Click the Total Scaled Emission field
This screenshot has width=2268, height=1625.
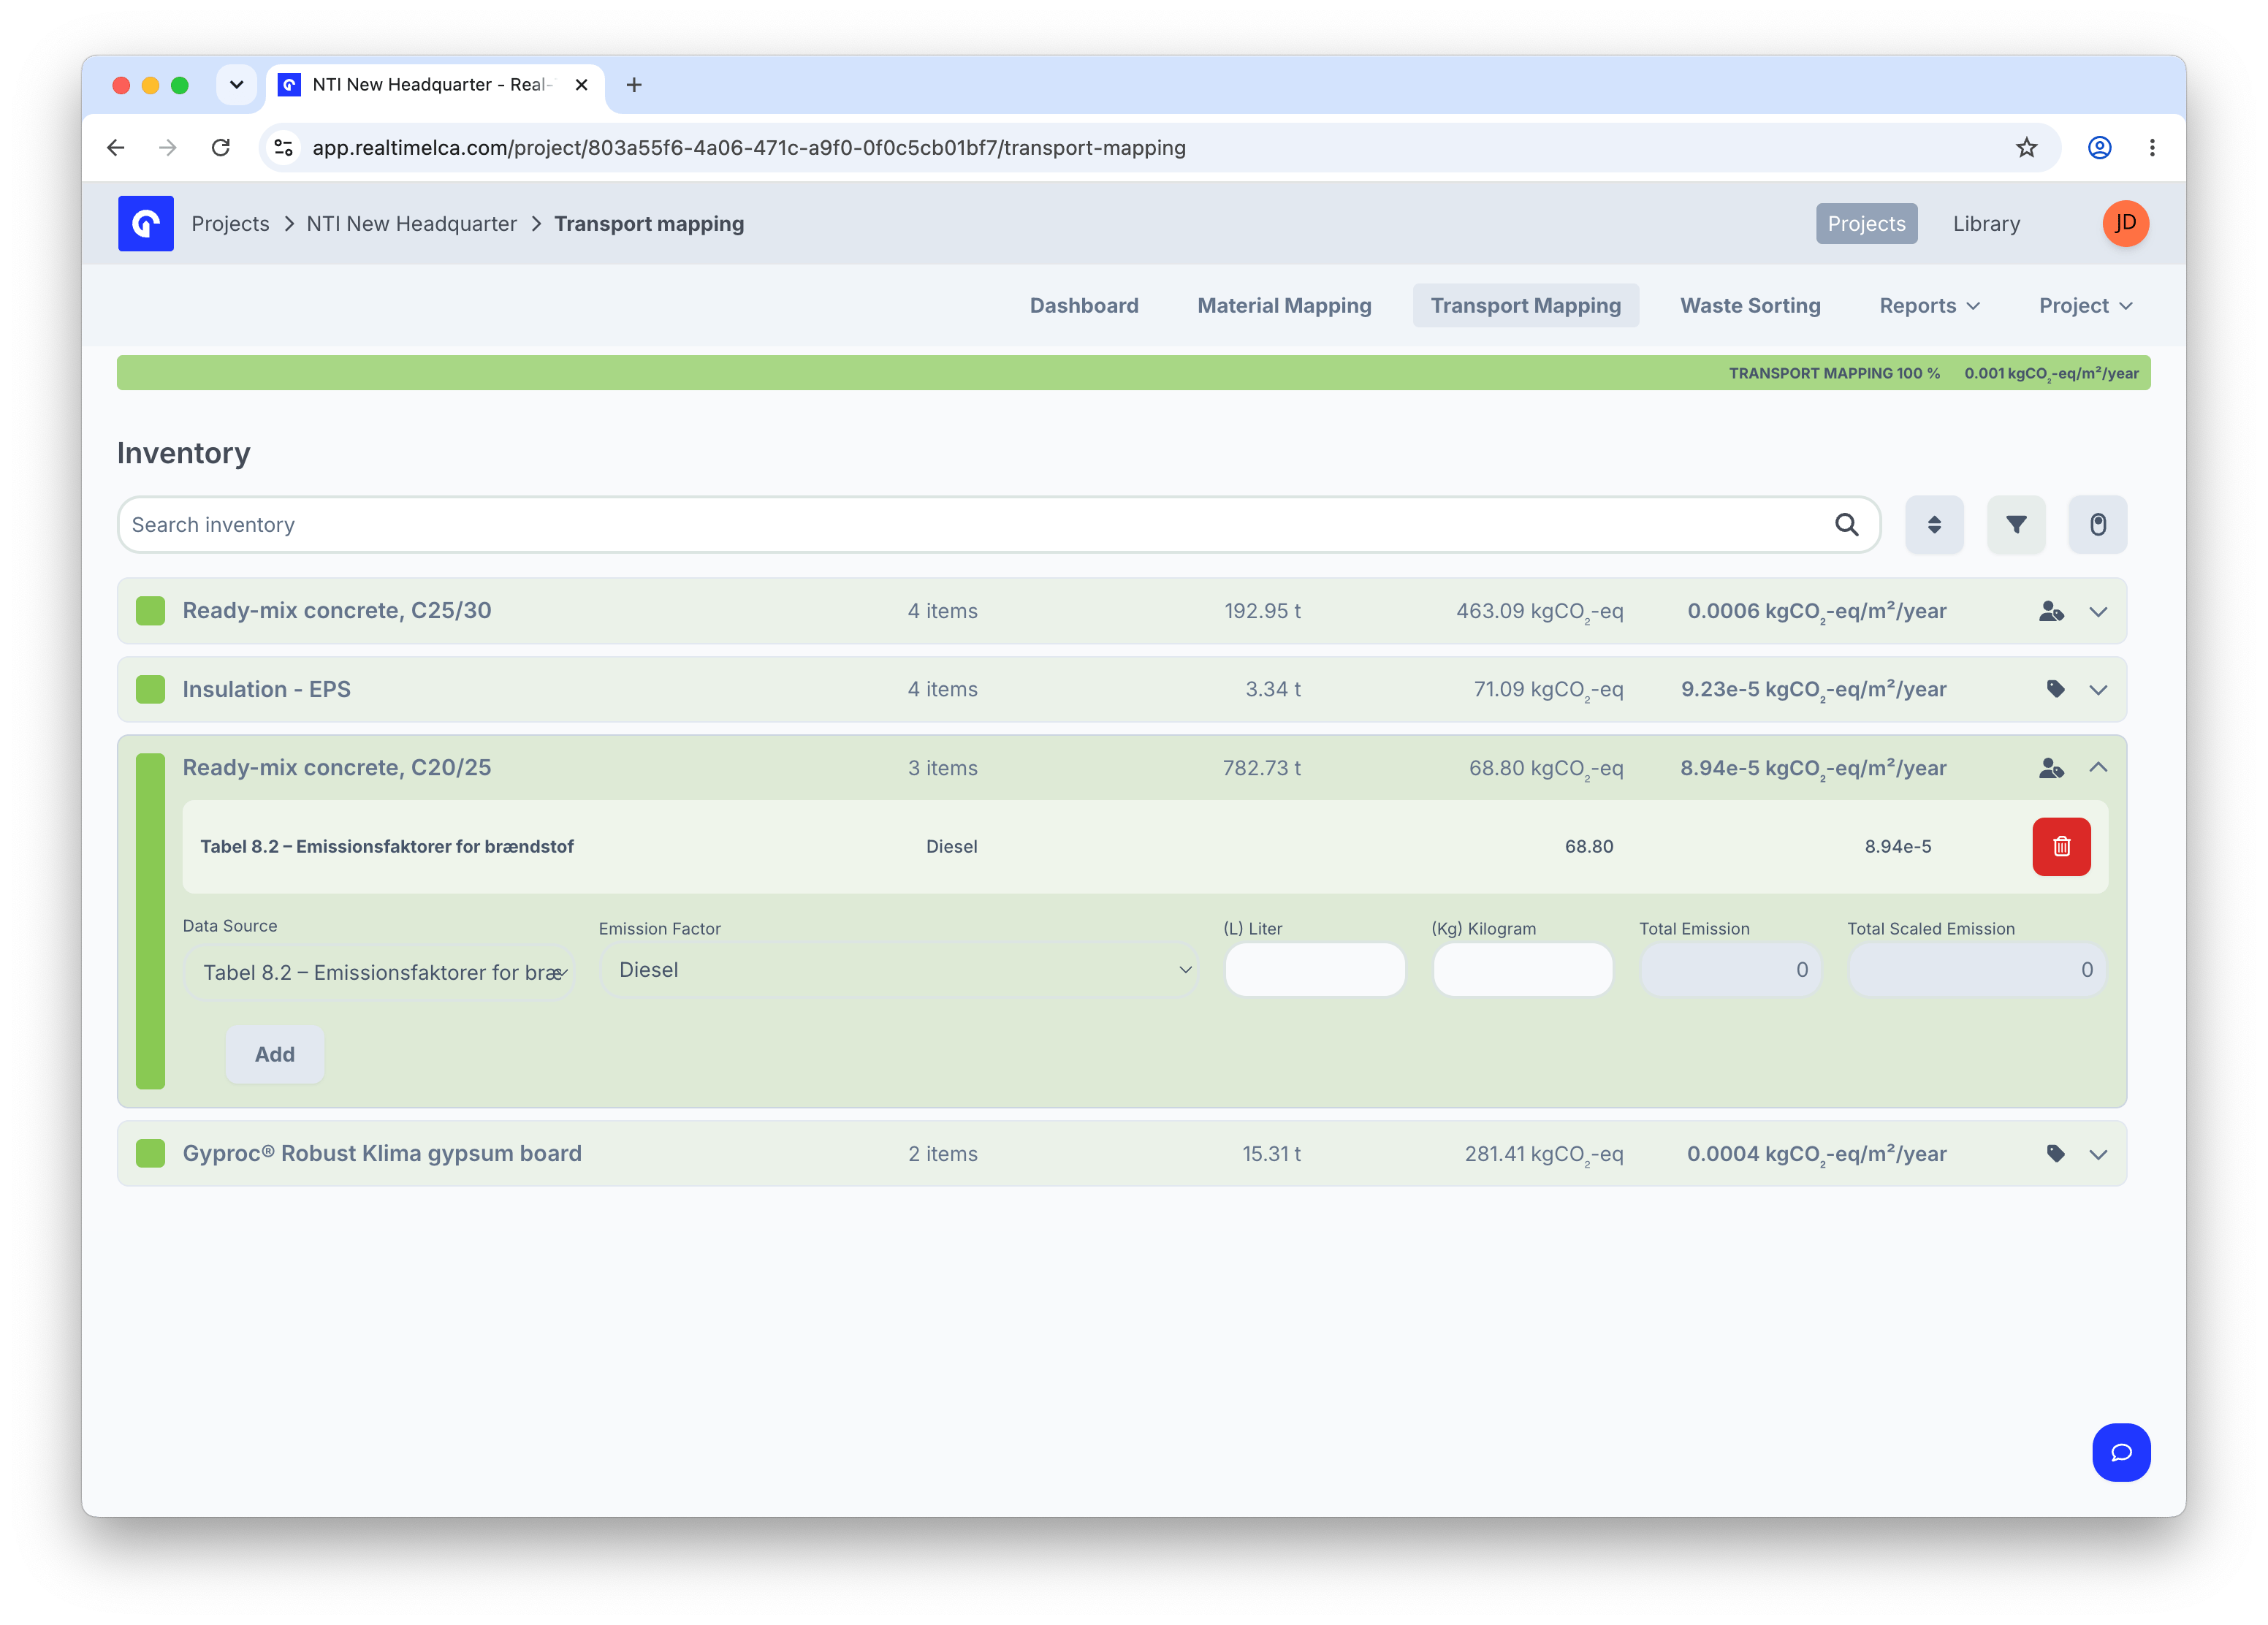coord(1977,970)
